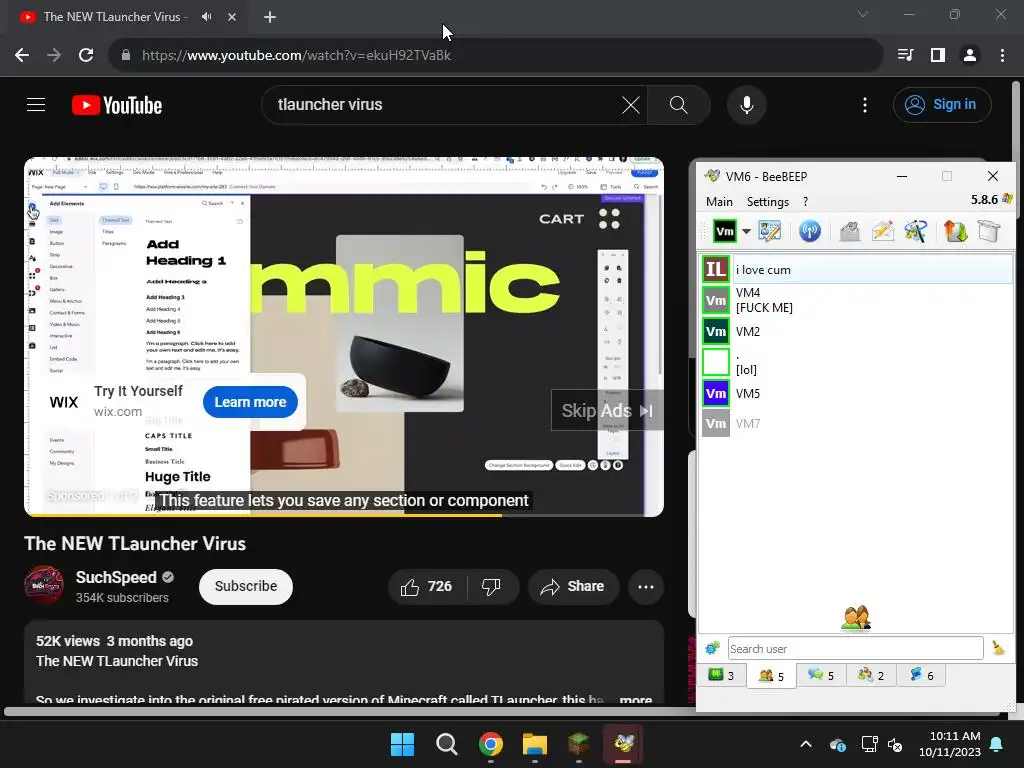Dislike the video with thumbs-down
Image resolution: width=1024 pixels, height=768 pixels.
[491, 586]
